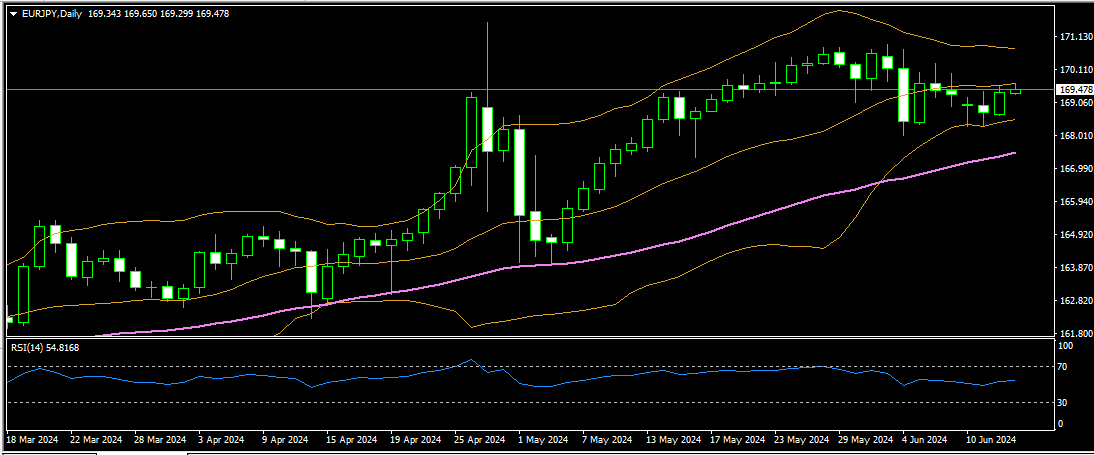
Task: Click the 168.010 price scale label
Action: point(1075,135)
